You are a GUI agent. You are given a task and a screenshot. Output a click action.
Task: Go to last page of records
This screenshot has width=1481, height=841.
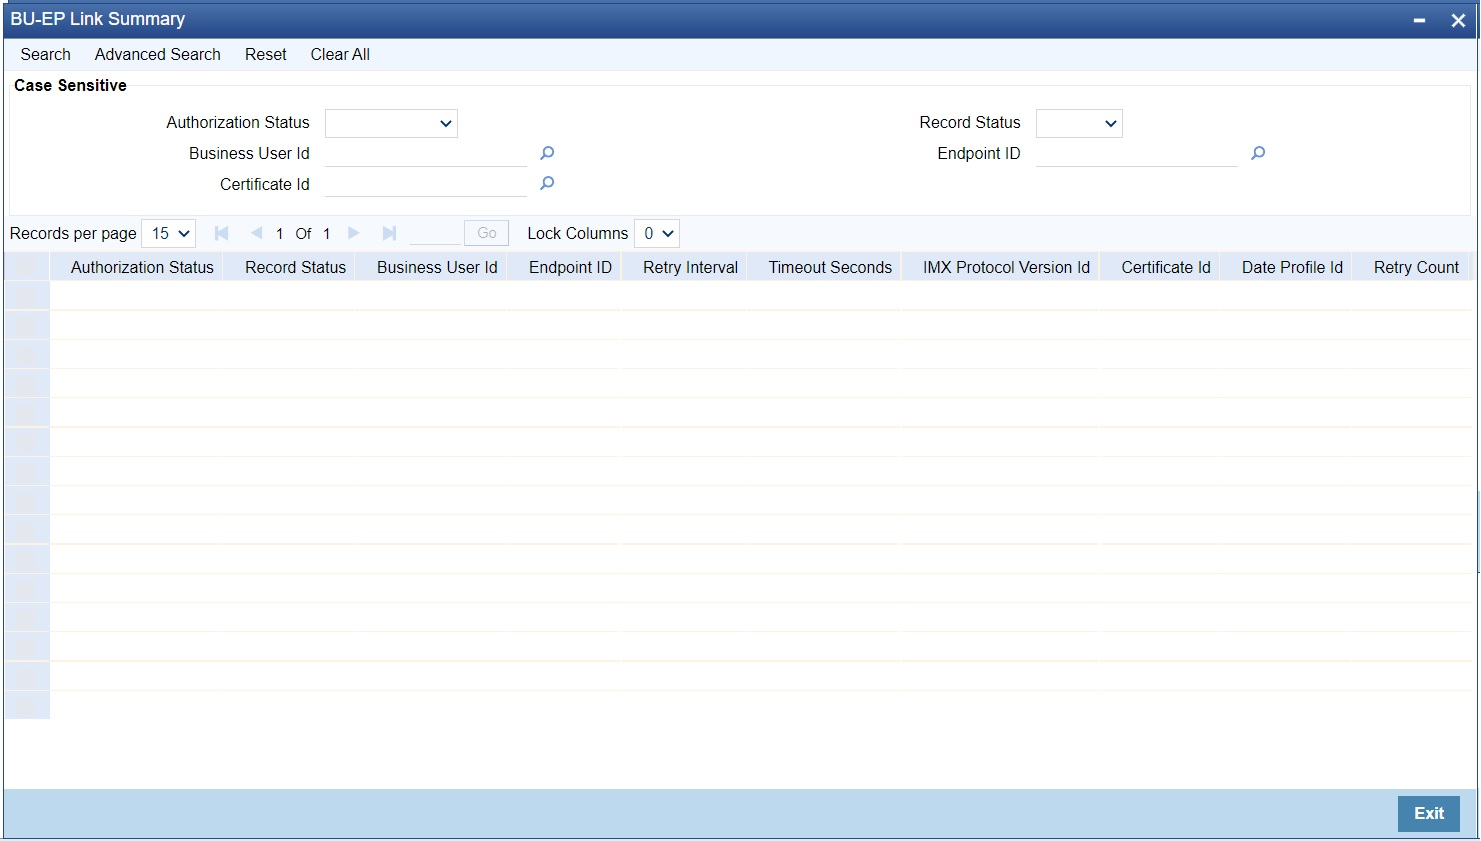coord(389,233)
